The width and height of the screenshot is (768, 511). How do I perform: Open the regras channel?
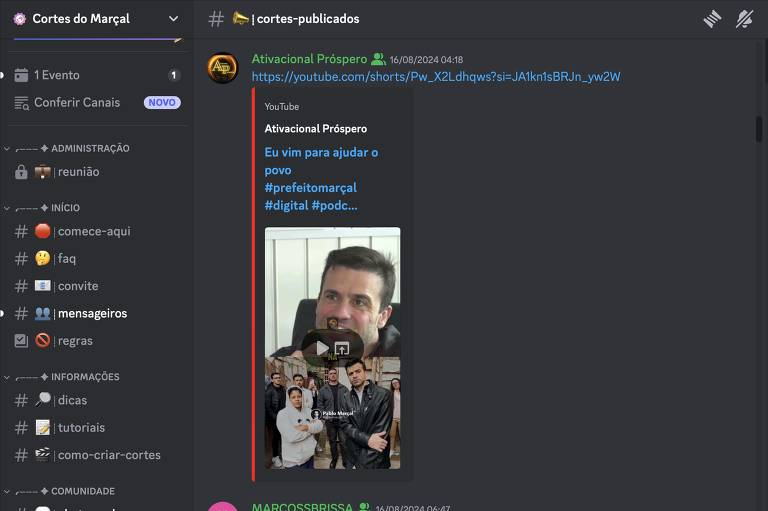96,341
